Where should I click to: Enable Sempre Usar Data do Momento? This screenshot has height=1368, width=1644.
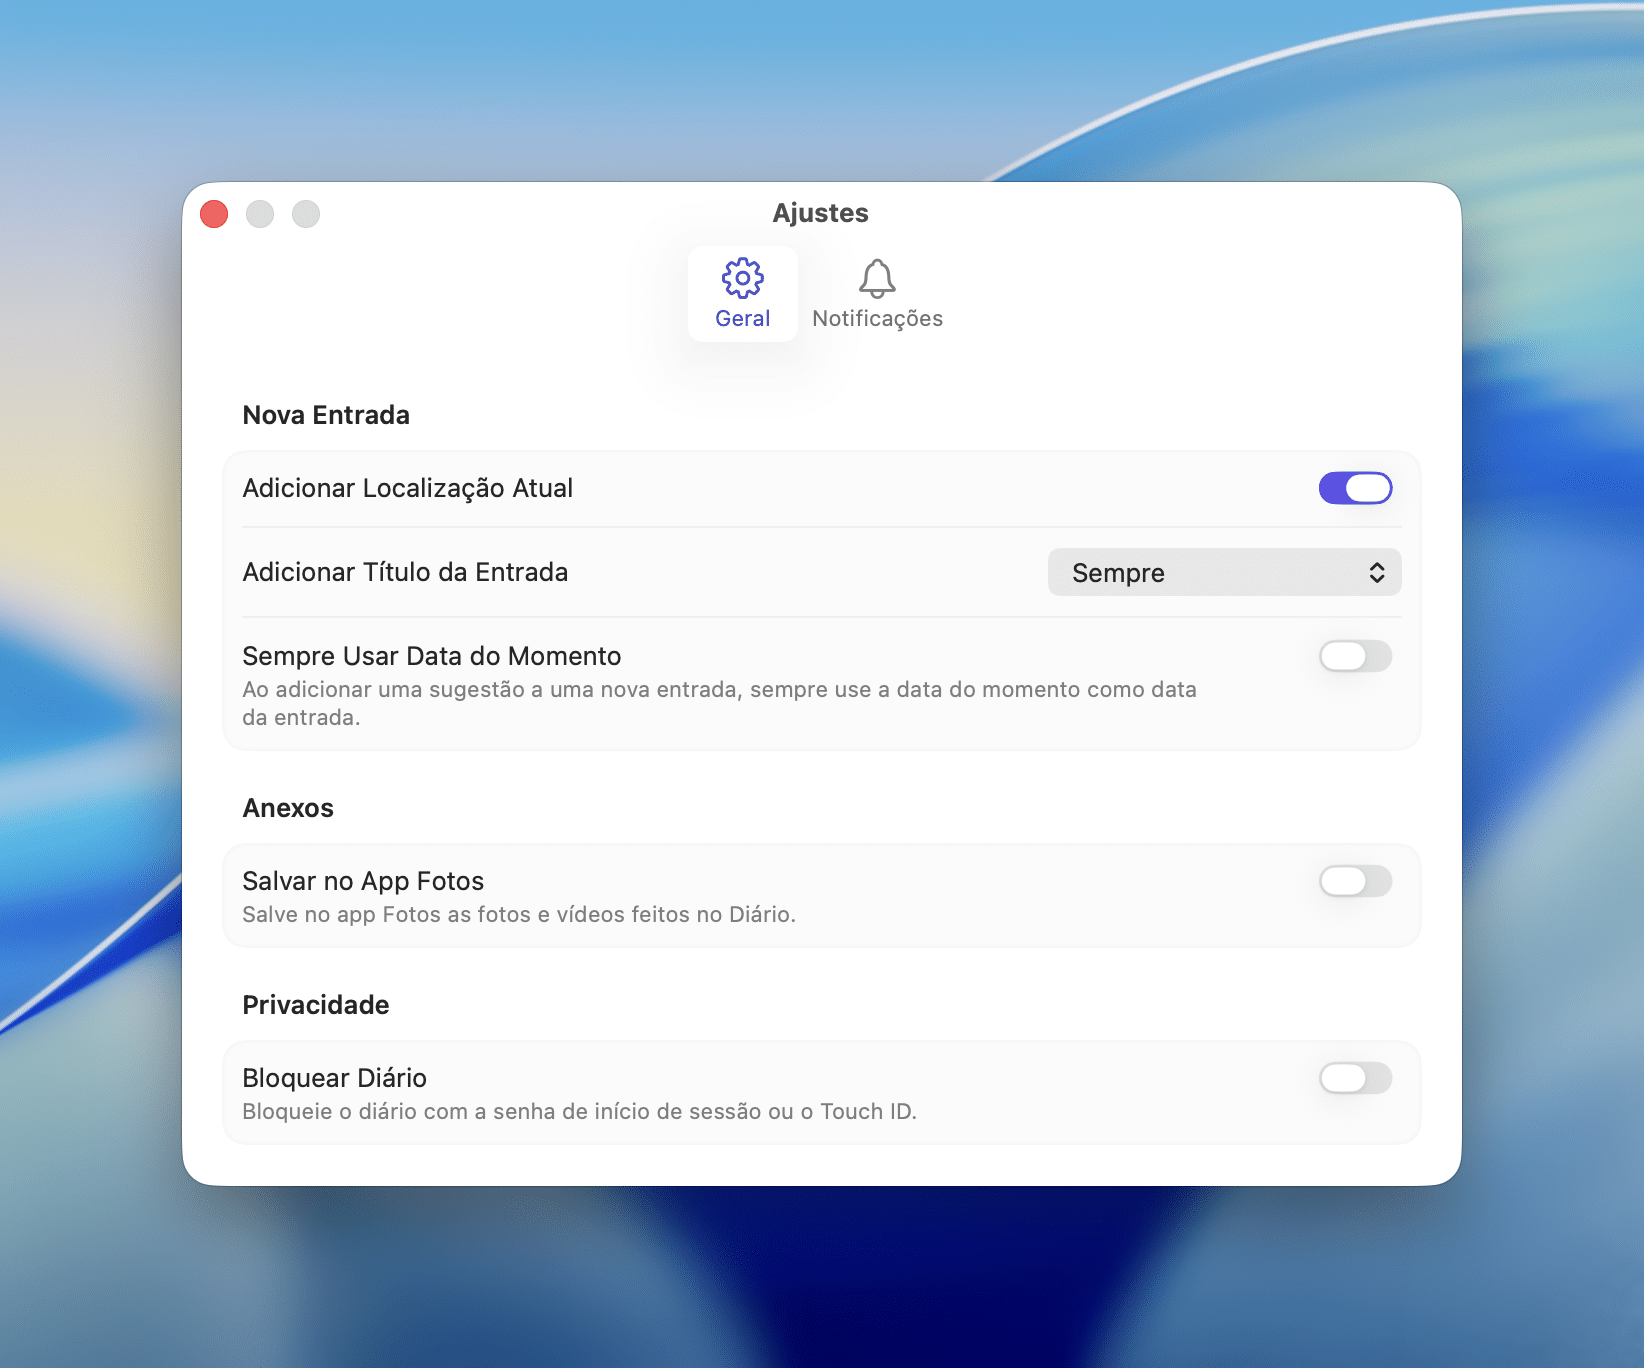[1355, 656]
